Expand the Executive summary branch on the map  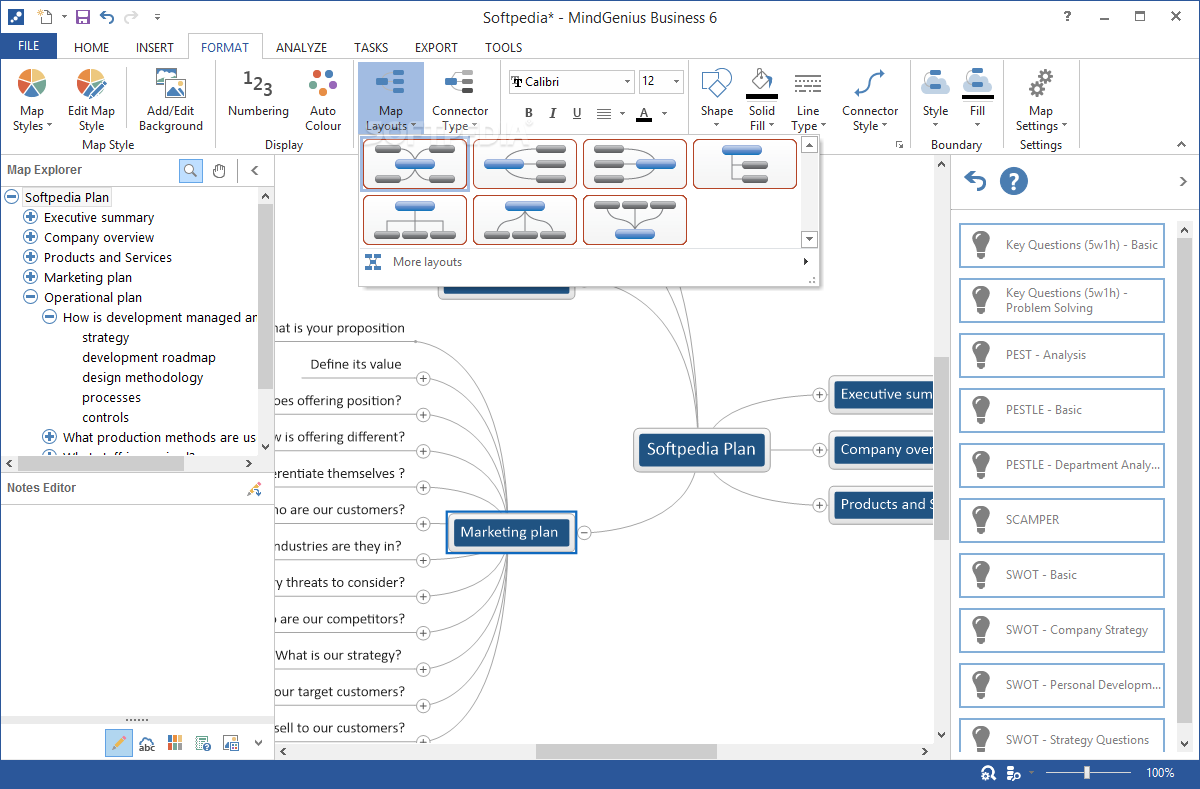(820, 395)
